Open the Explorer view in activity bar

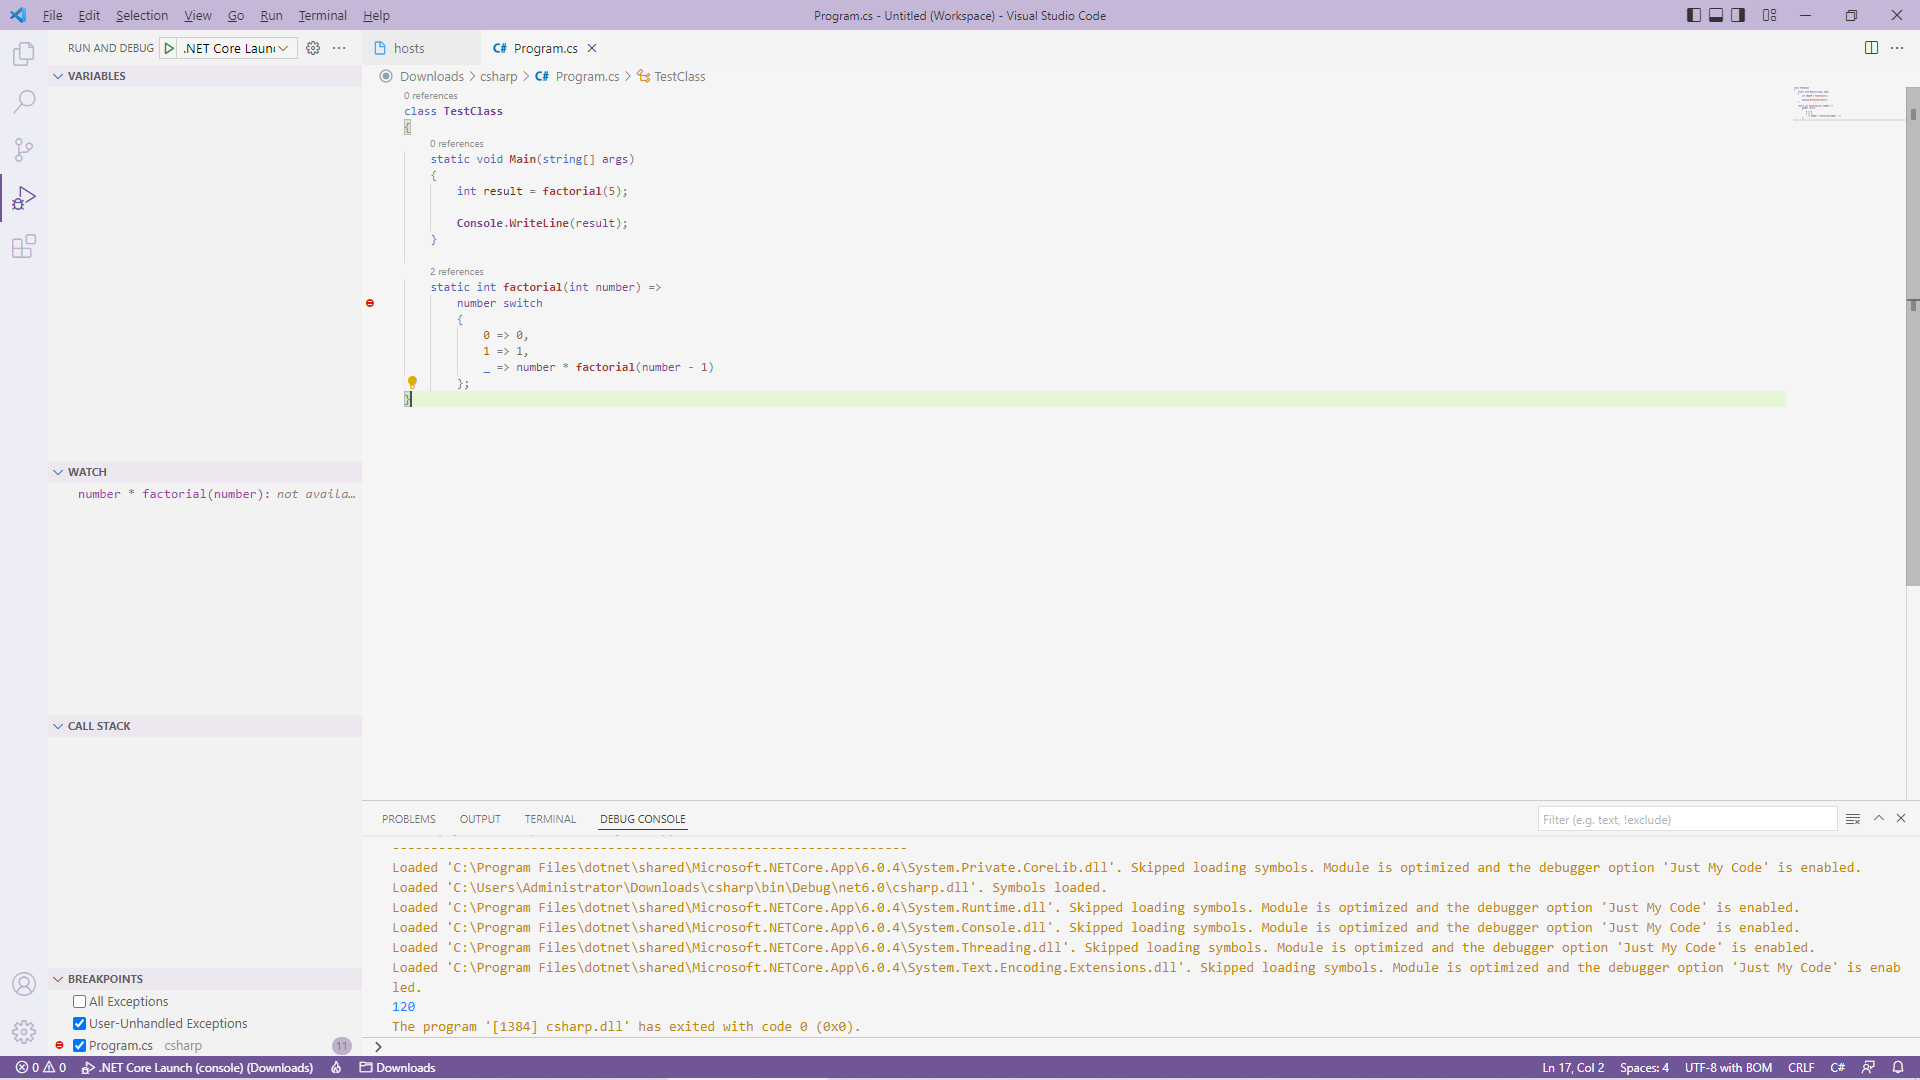point(24,54)
